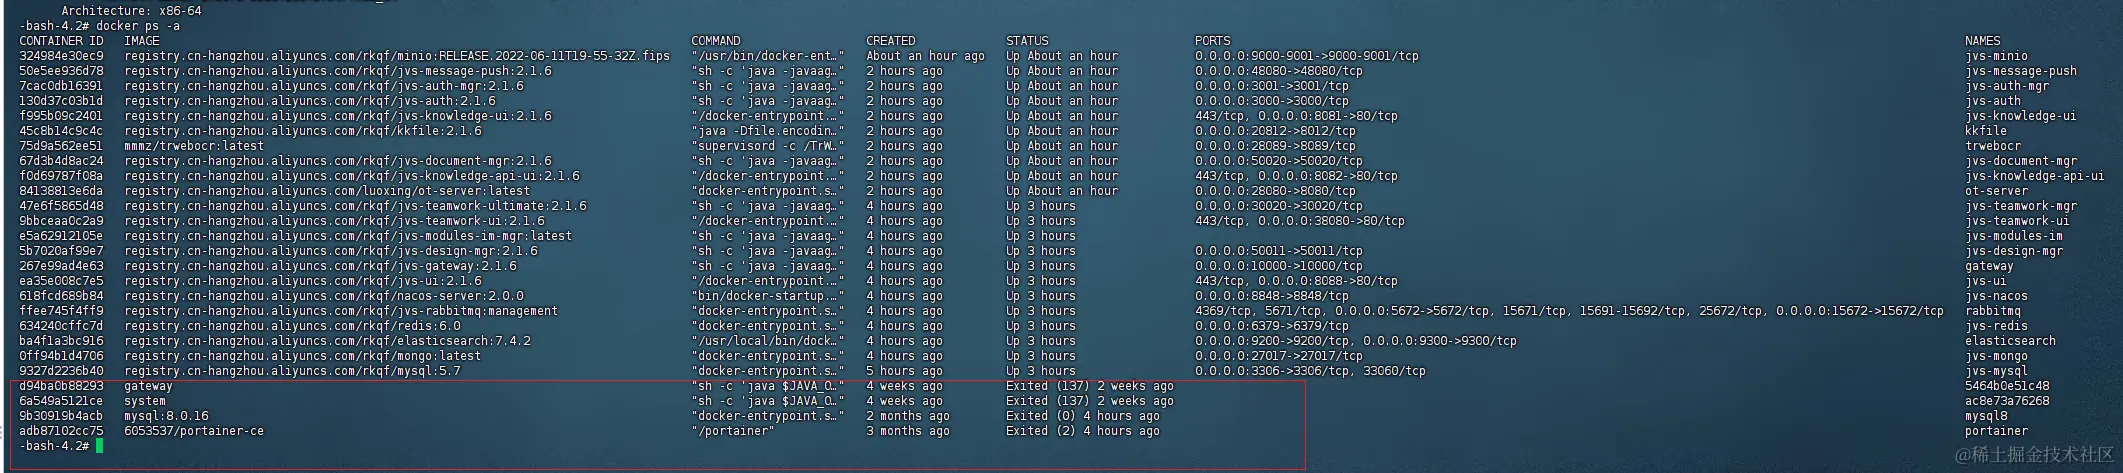
Task: Click the jvs-modules-im container name
Action: [x=2014, y=236]
